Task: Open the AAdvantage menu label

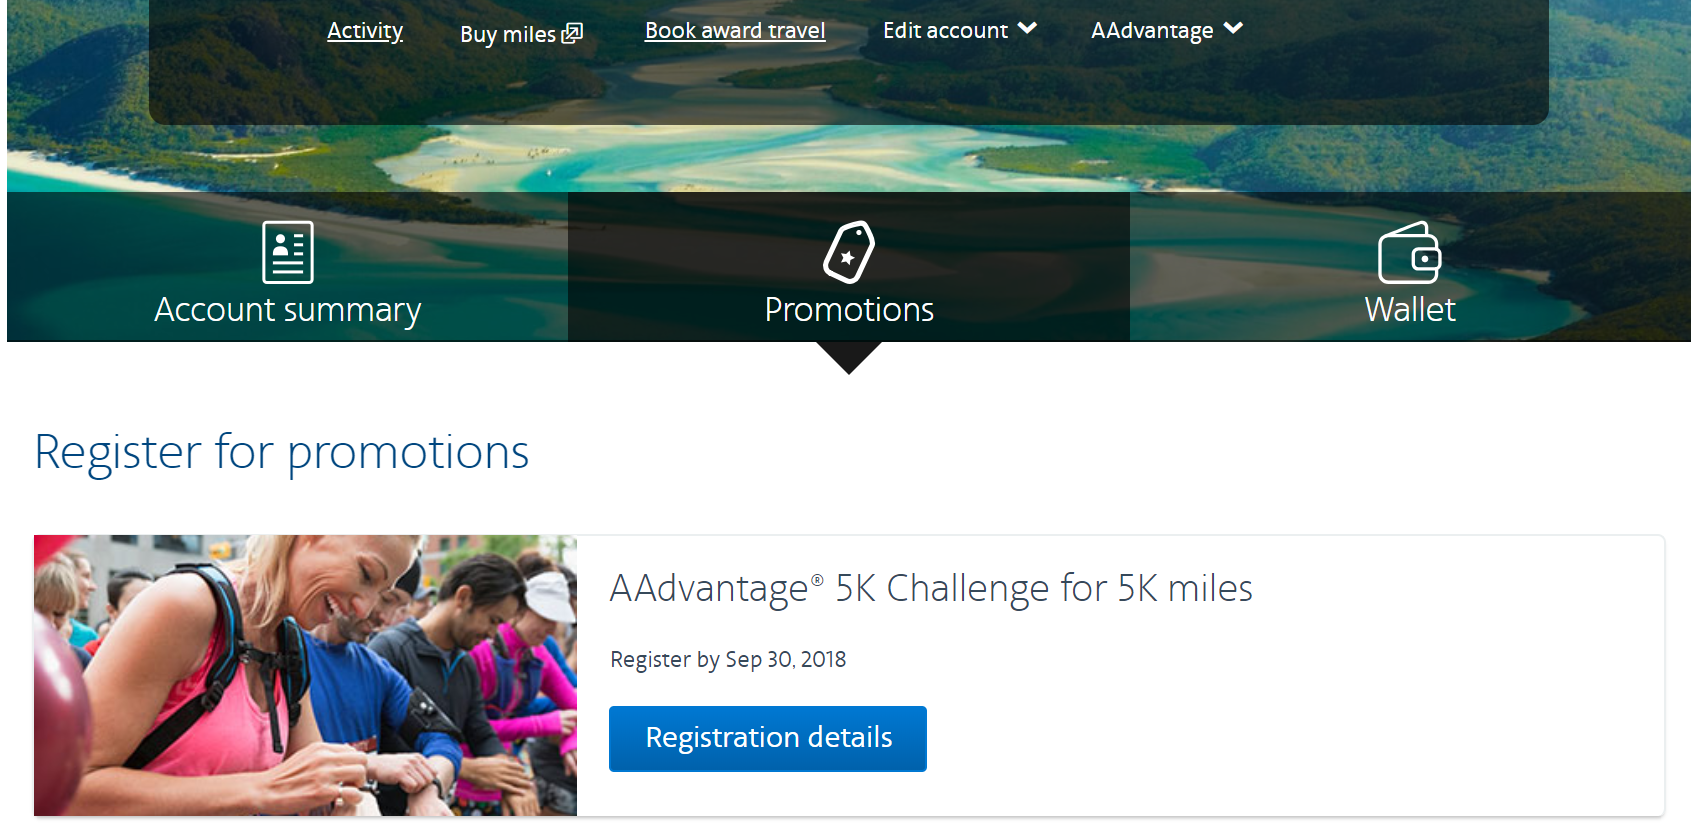Action: click(1152, 31)
